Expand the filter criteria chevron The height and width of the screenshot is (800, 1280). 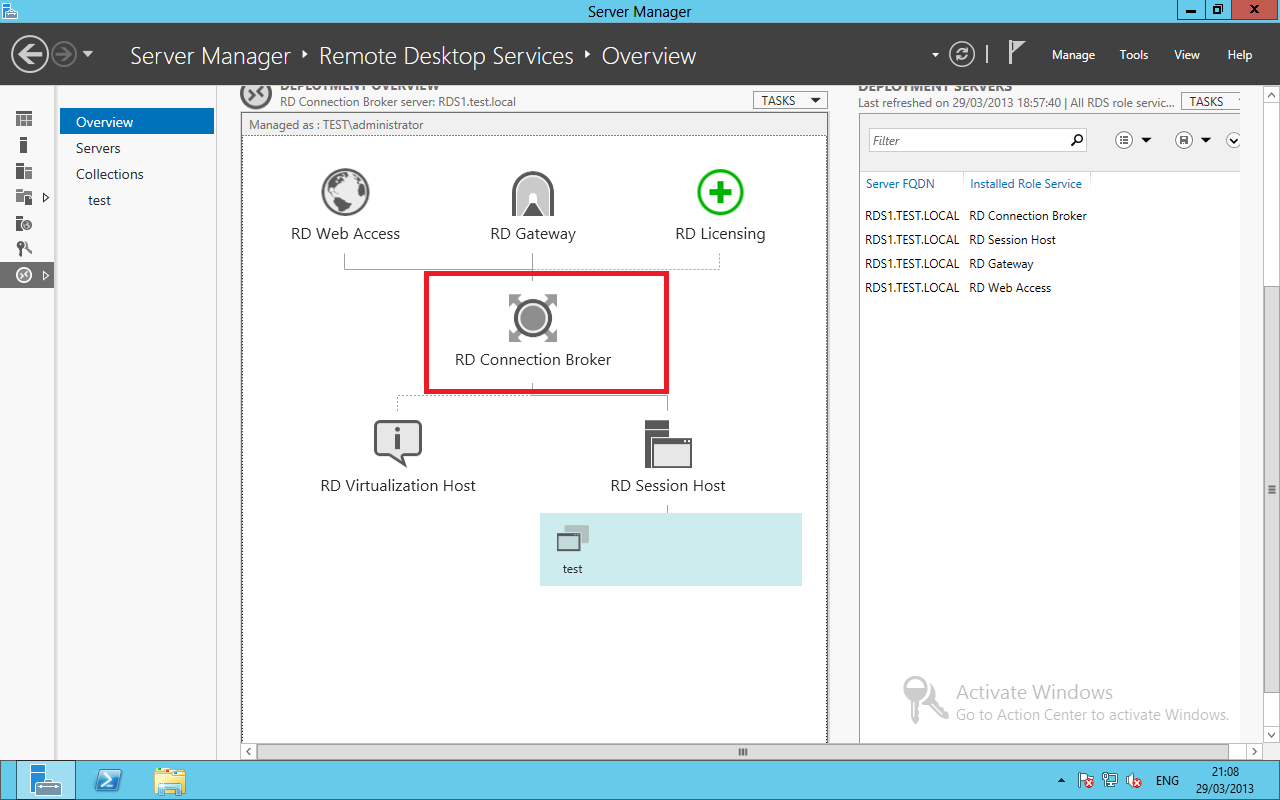1232,140
